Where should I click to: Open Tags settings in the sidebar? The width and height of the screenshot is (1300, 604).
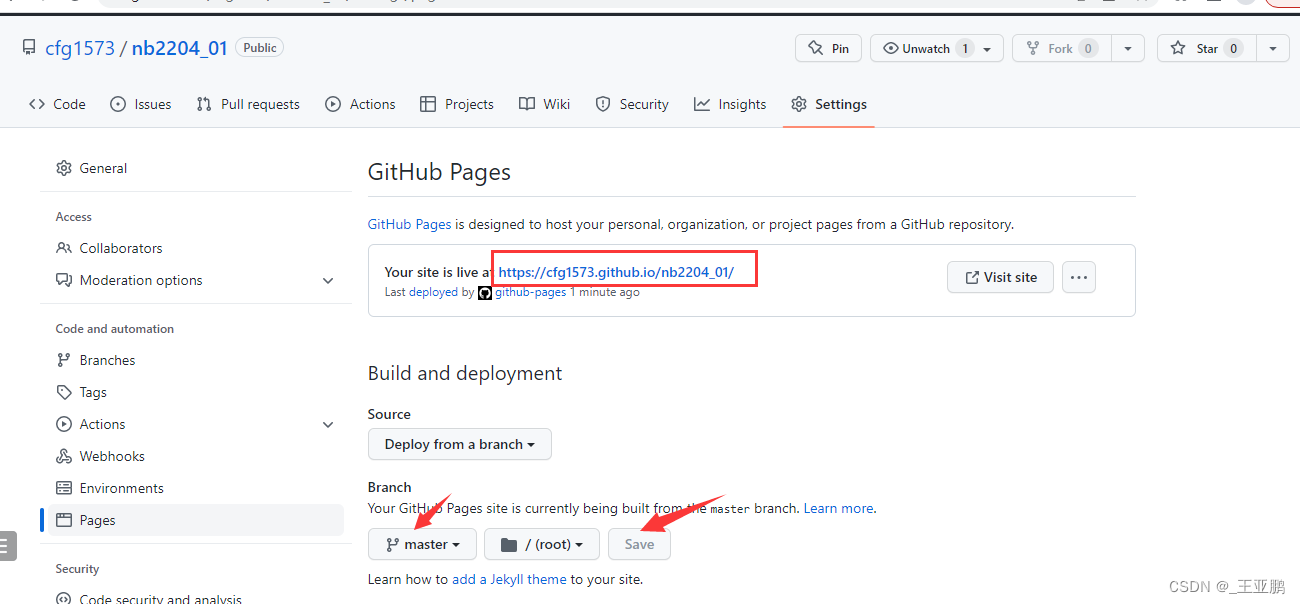coord(196,392)
